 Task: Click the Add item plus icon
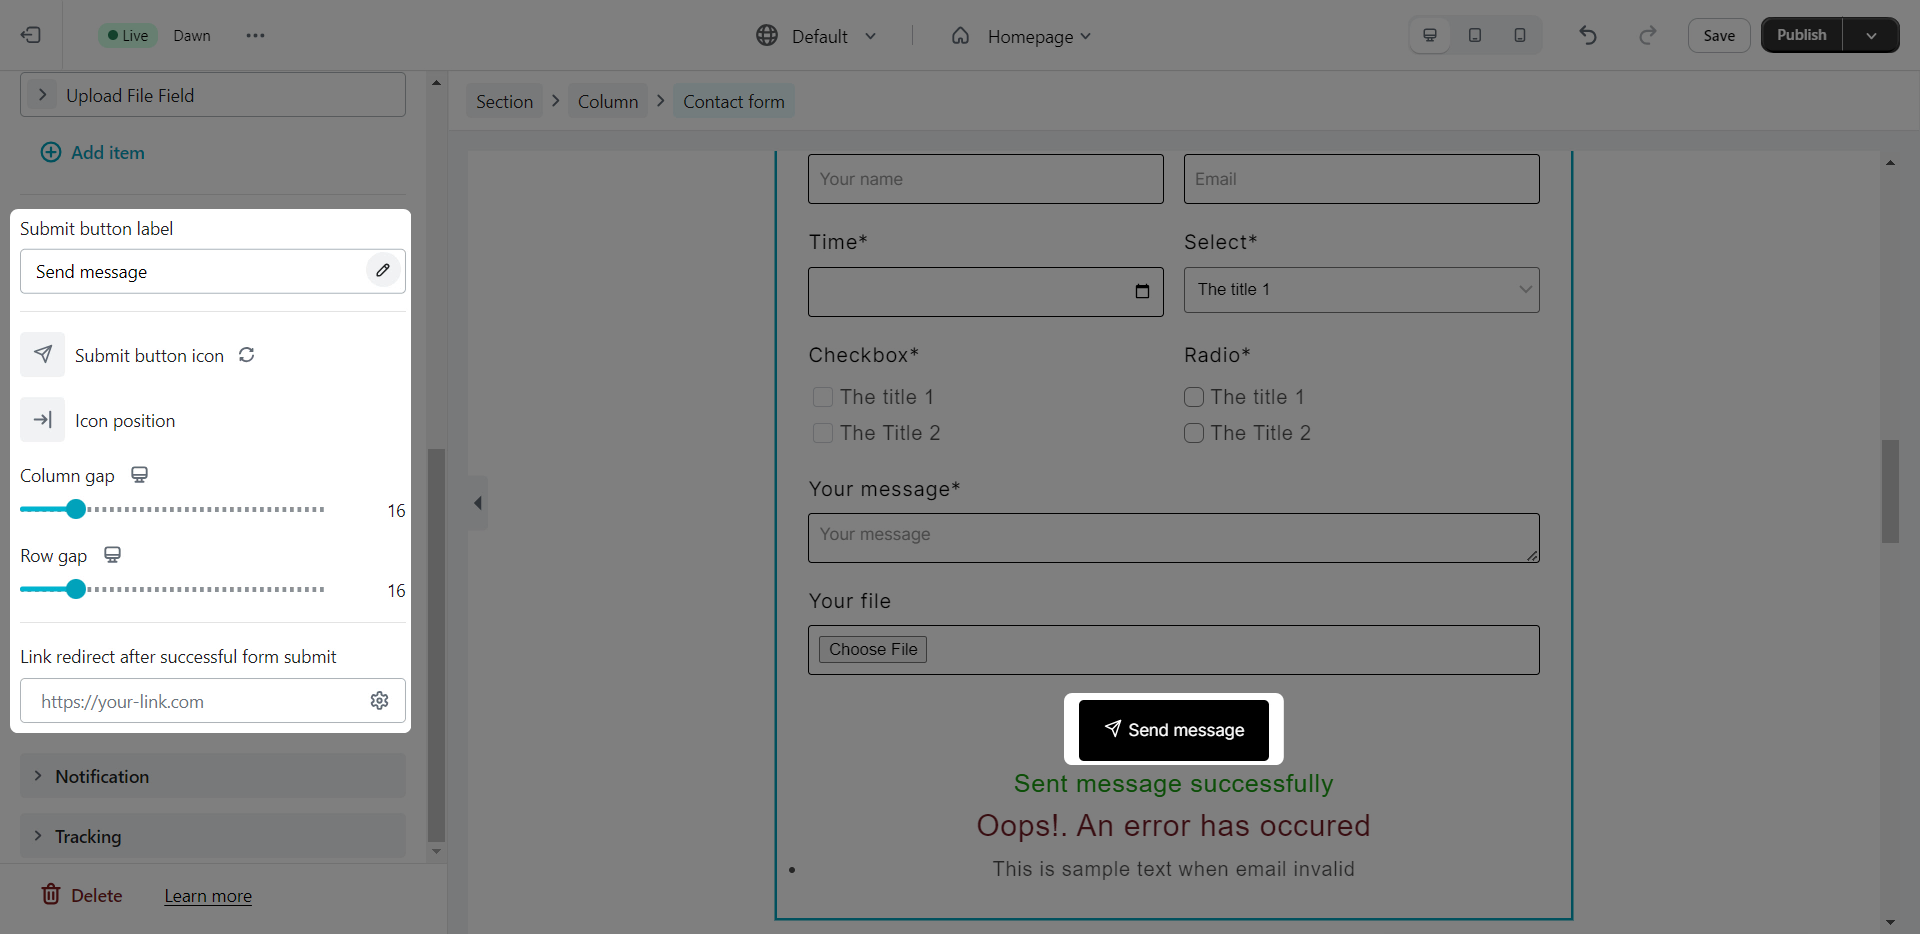50,152
